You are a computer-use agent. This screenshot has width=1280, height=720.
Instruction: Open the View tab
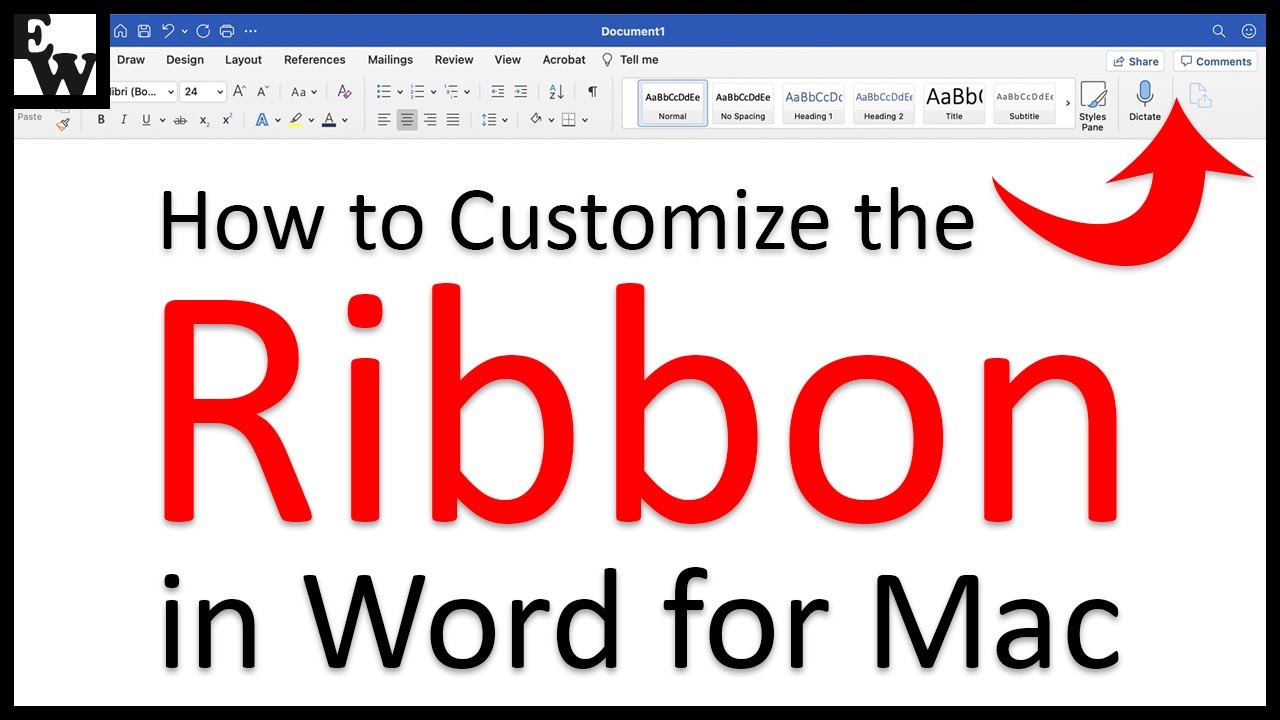click(x=508, y=60)
